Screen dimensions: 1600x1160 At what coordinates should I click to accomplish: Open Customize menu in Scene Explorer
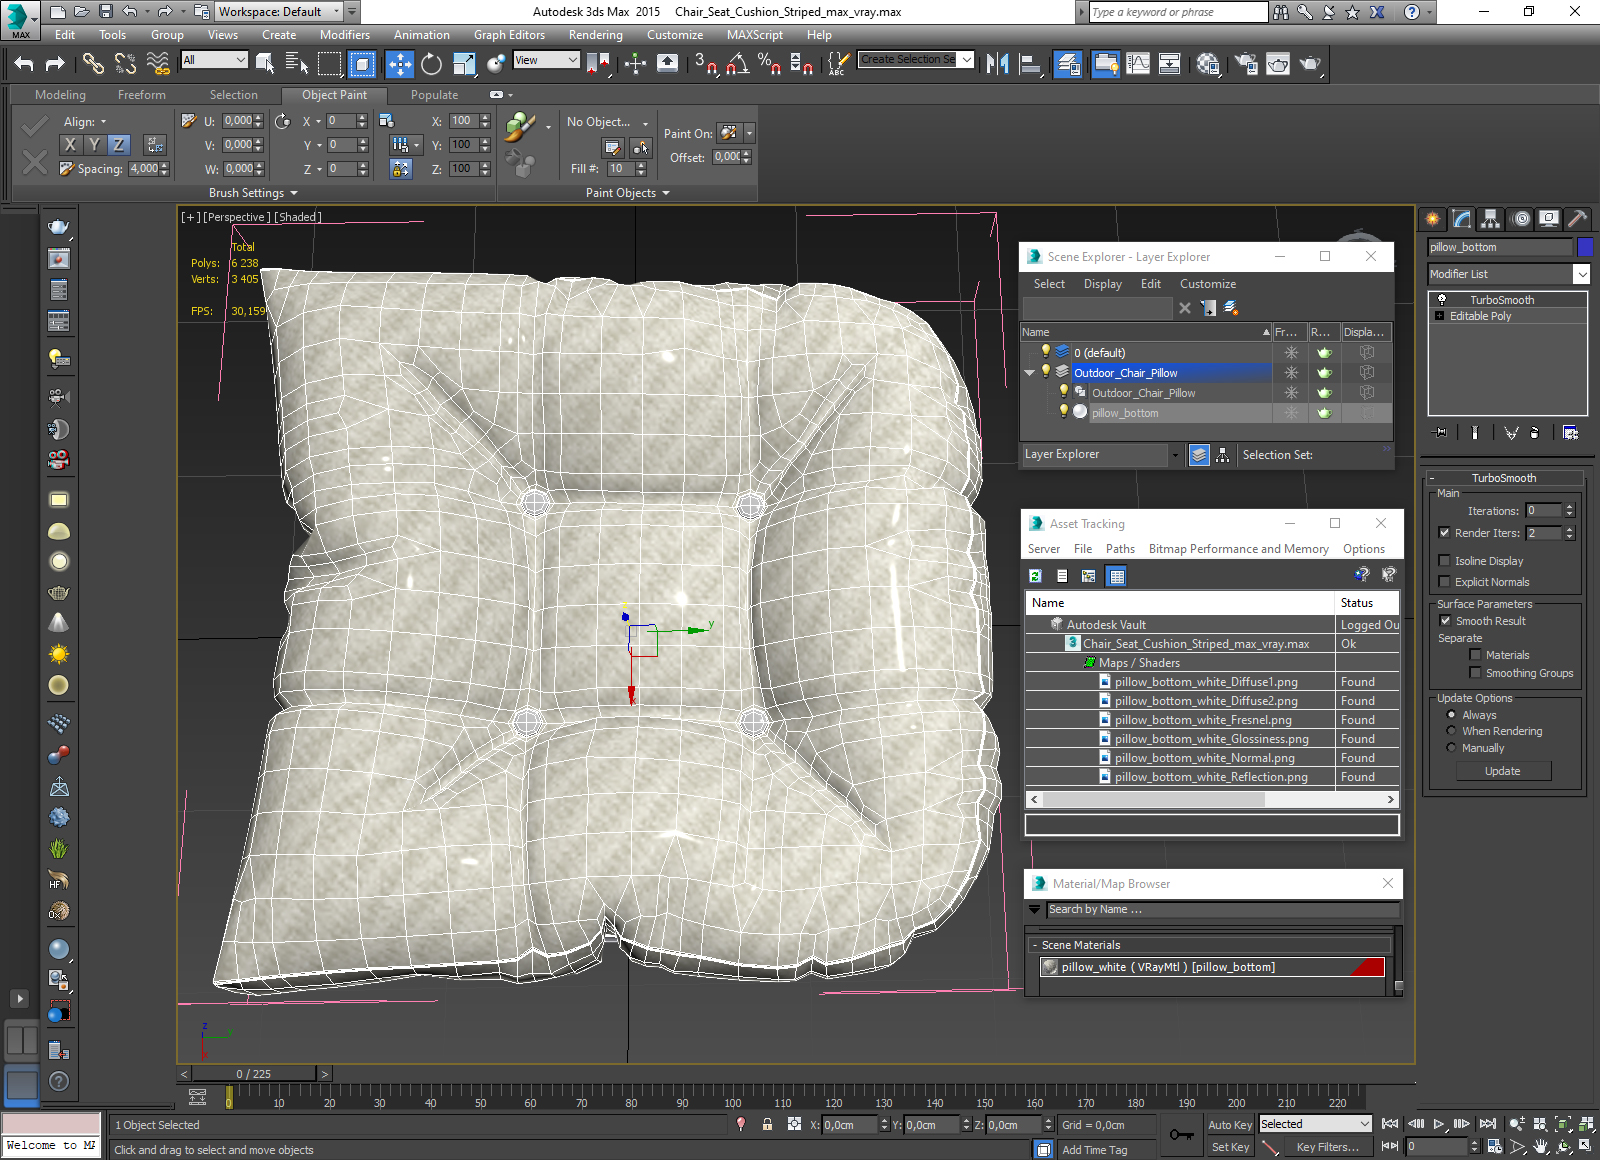(x=1207, y=284)
